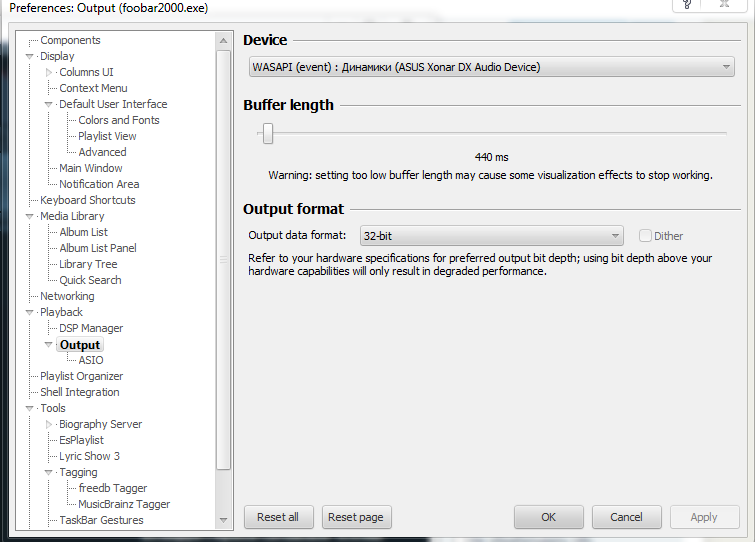Click the Reset page button
The image size is (755, 542).
tap(356, 517)
